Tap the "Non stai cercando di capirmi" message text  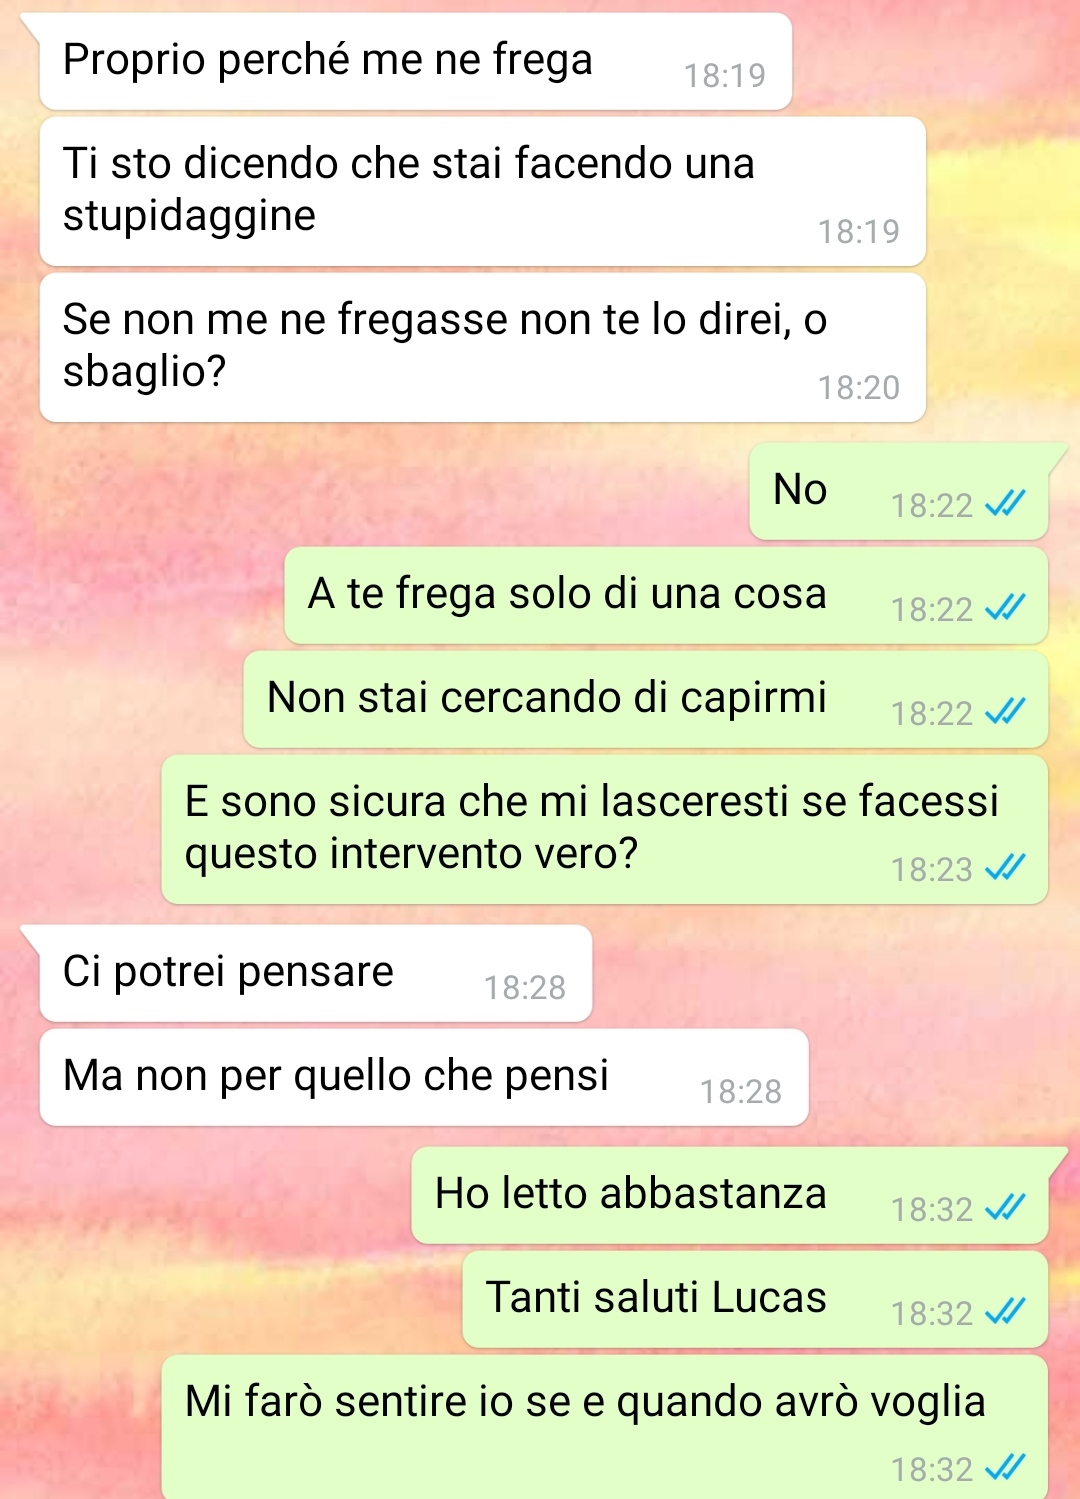(x=547, y=697)
